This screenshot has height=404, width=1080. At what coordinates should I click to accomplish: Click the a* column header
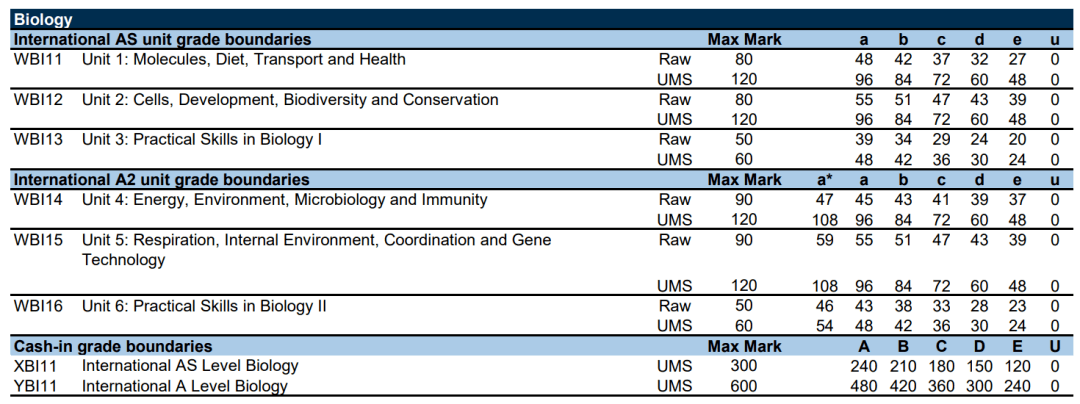[825, 179]
